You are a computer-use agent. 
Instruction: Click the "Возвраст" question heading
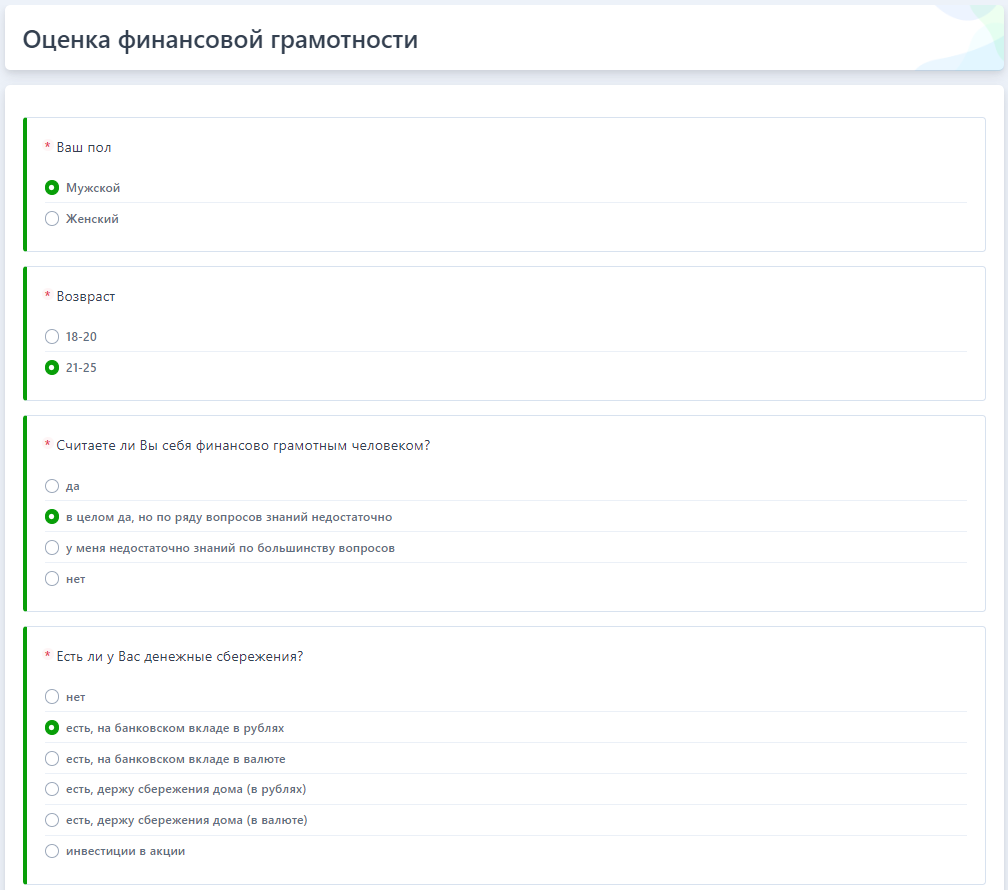tap(86, 296)
